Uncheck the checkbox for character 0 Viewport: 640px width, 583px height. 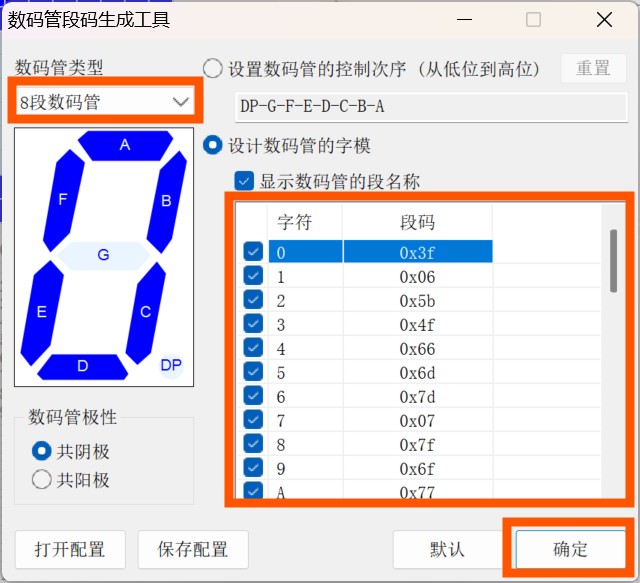(253, 251)
